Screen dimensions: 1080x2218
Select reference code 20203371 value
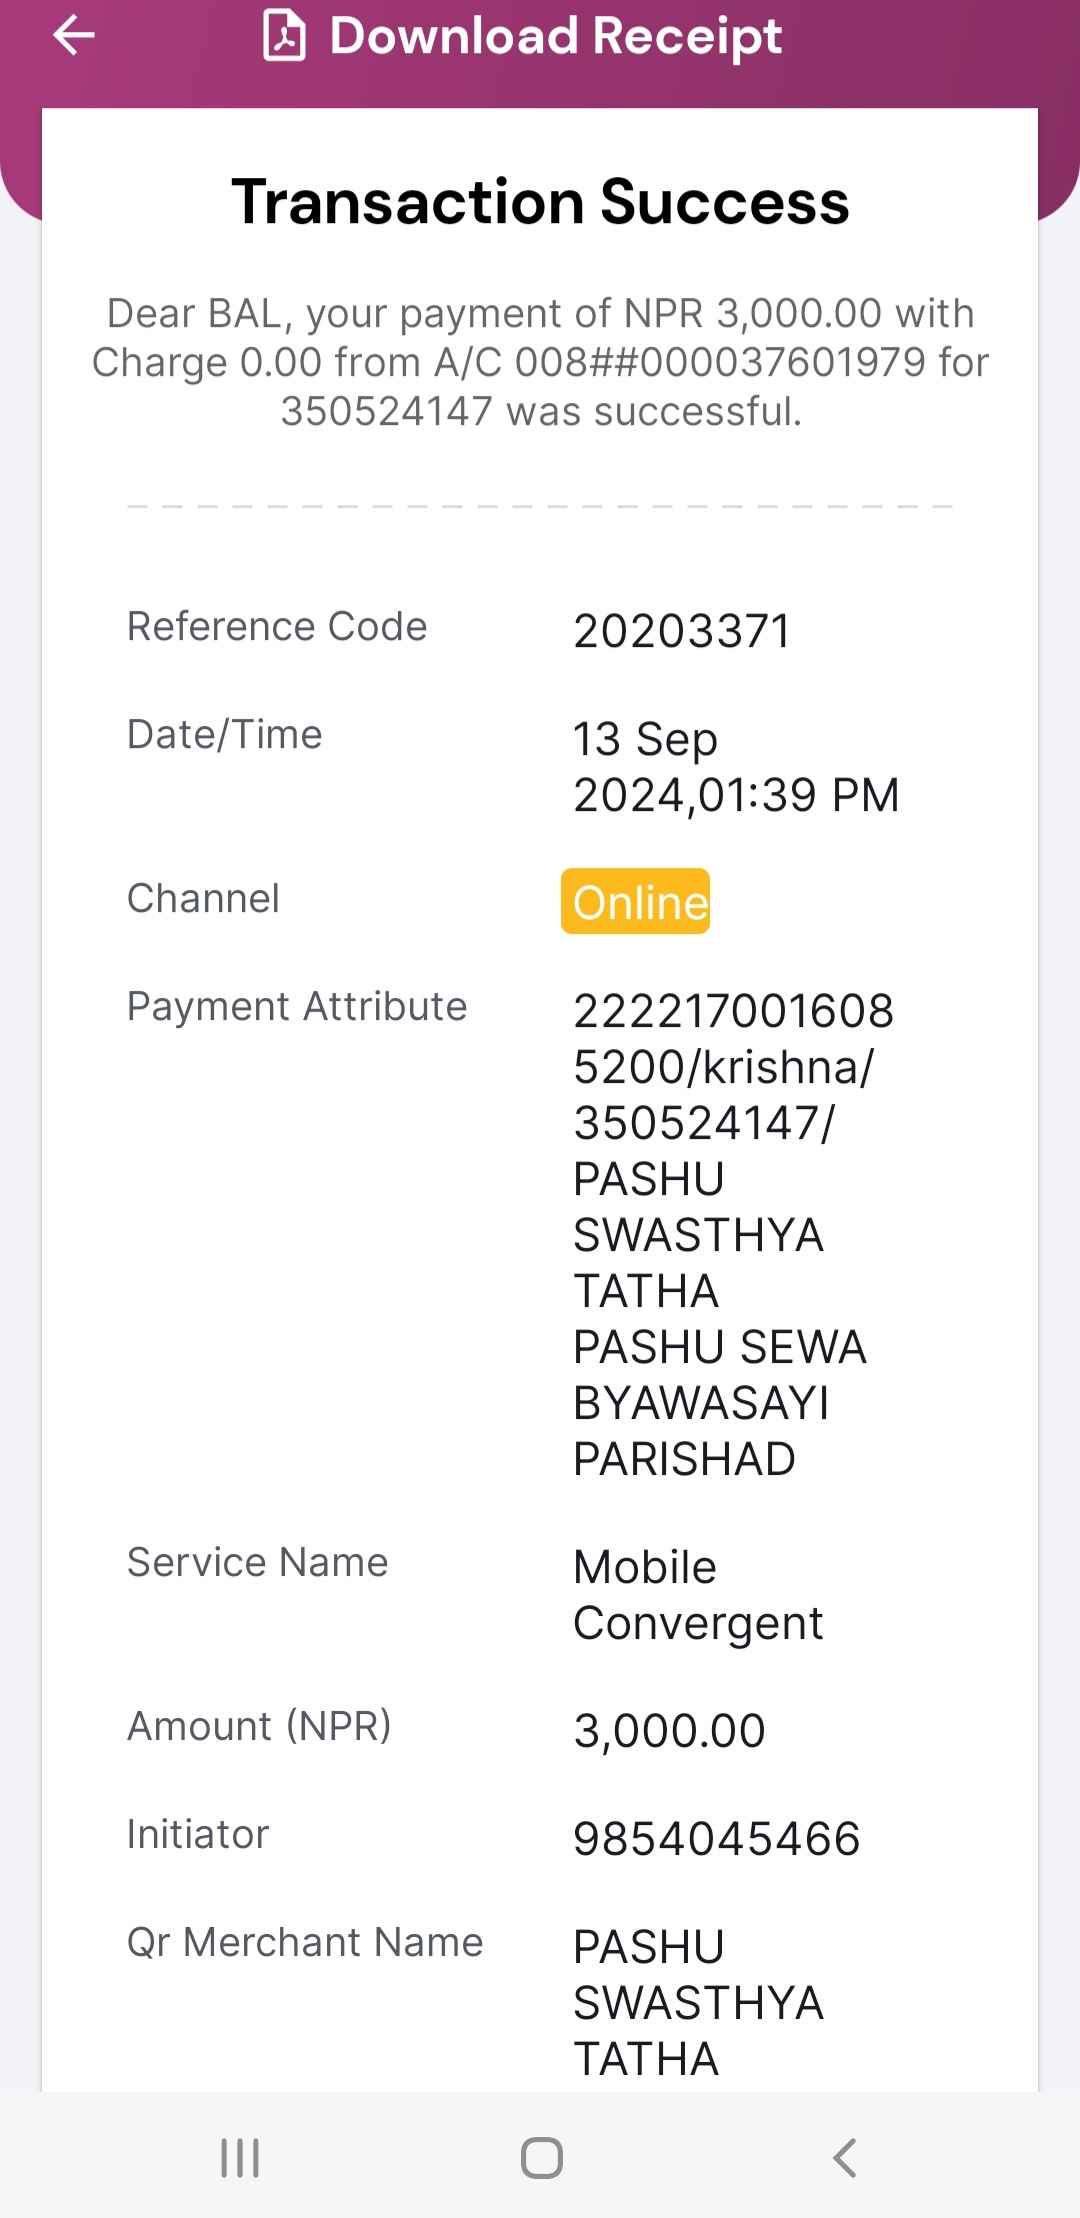click(682, 631)
